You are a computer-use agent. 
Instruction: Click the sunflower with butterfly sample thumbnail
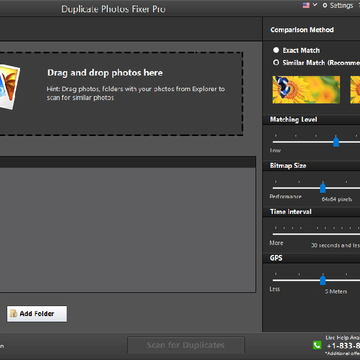[306, 90]
